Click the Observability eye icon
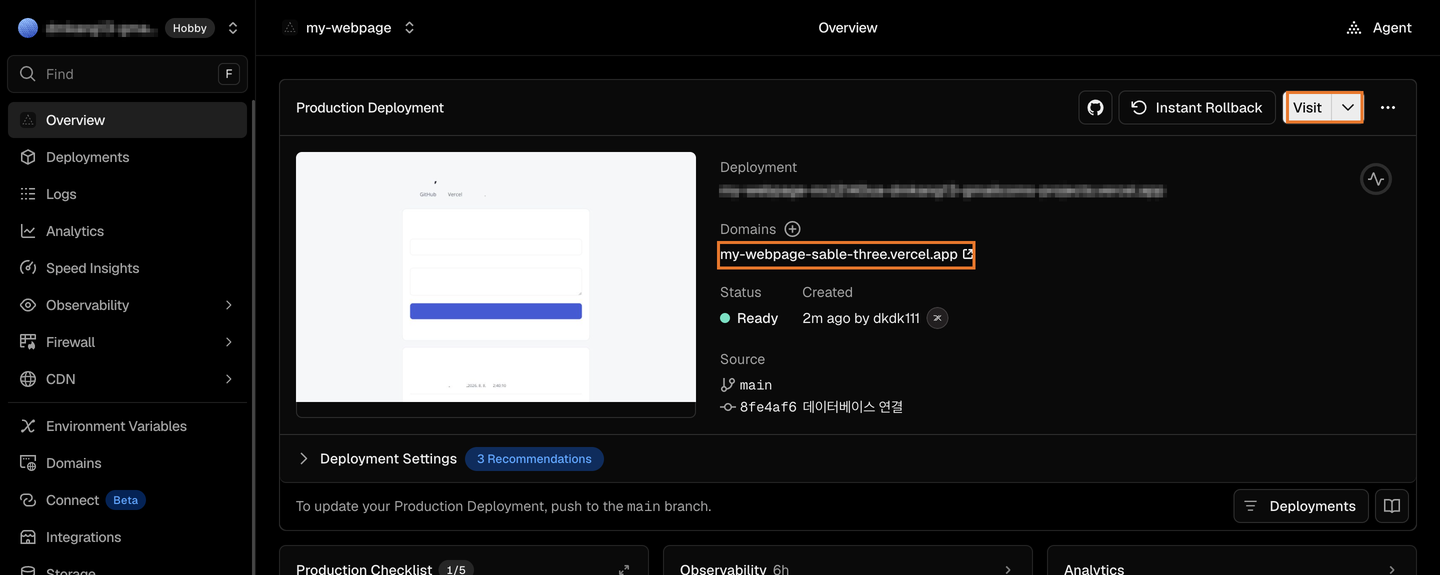 (28, 305)
